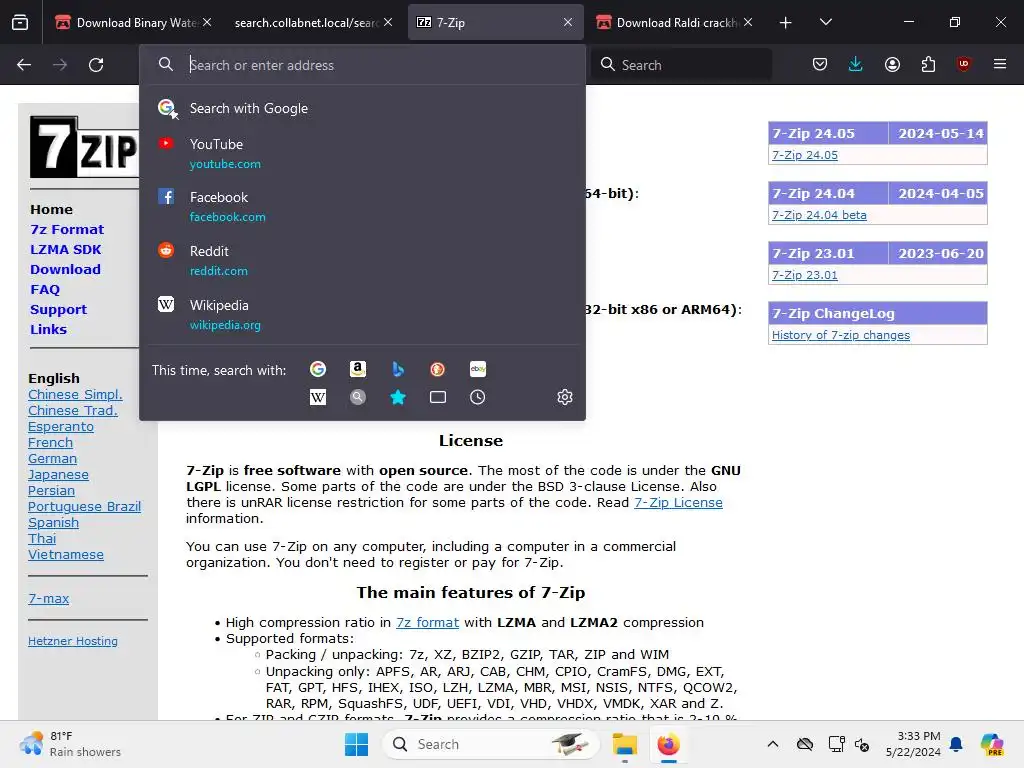Screen dimensions: 1024x768
Task: Open the 7-Zip 24.05 news link
Action: [805, 155]
